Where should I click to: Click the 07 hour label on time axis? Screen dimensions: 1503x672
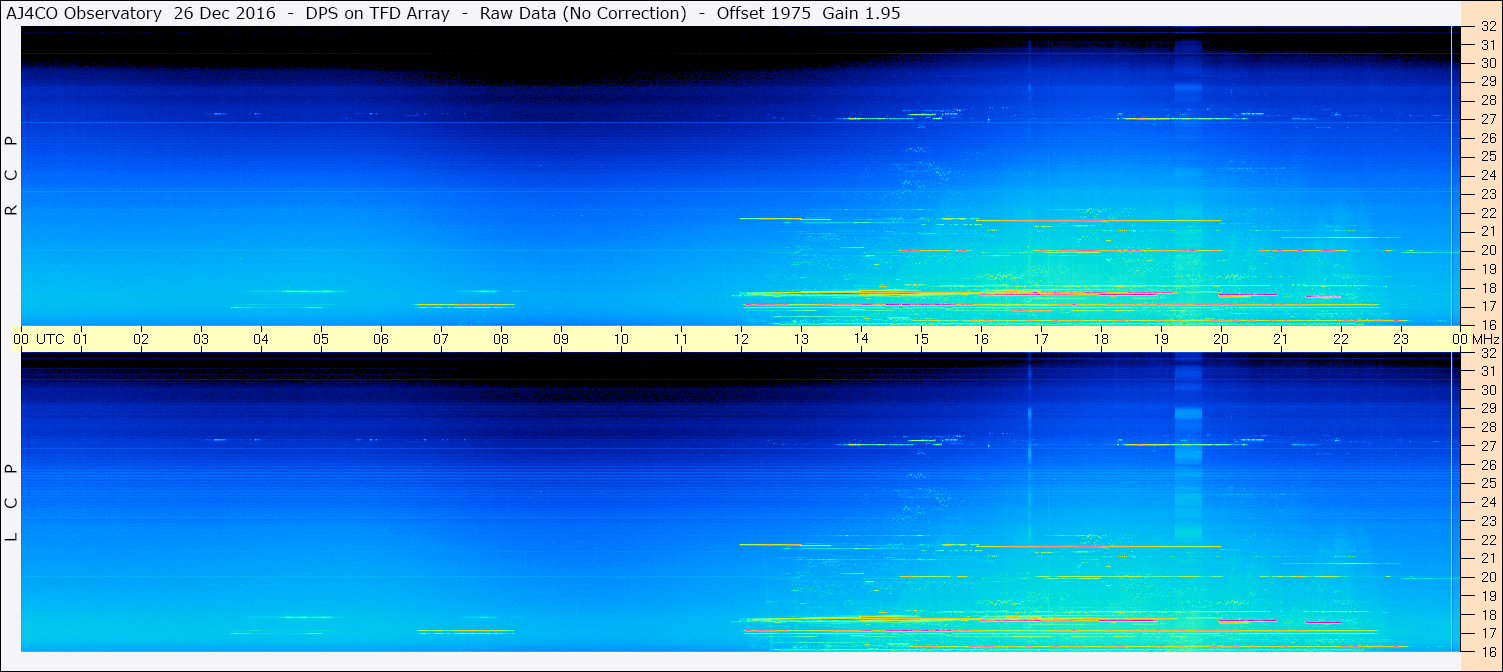[x=441, y=339]
